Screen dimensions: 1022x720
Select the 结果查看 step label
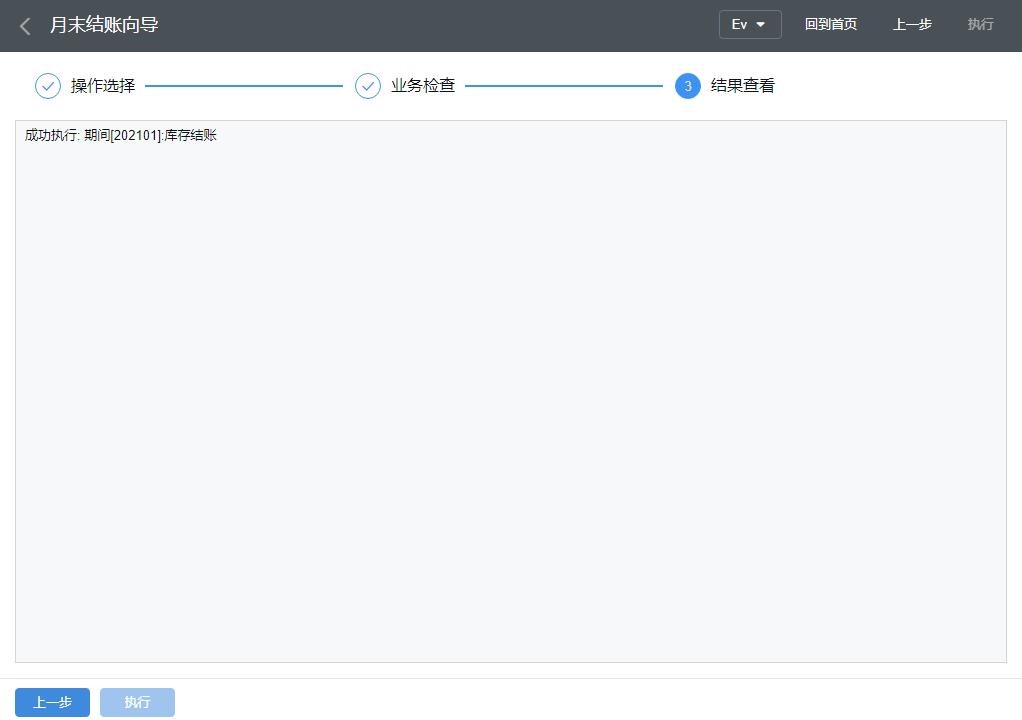[742, 86]
